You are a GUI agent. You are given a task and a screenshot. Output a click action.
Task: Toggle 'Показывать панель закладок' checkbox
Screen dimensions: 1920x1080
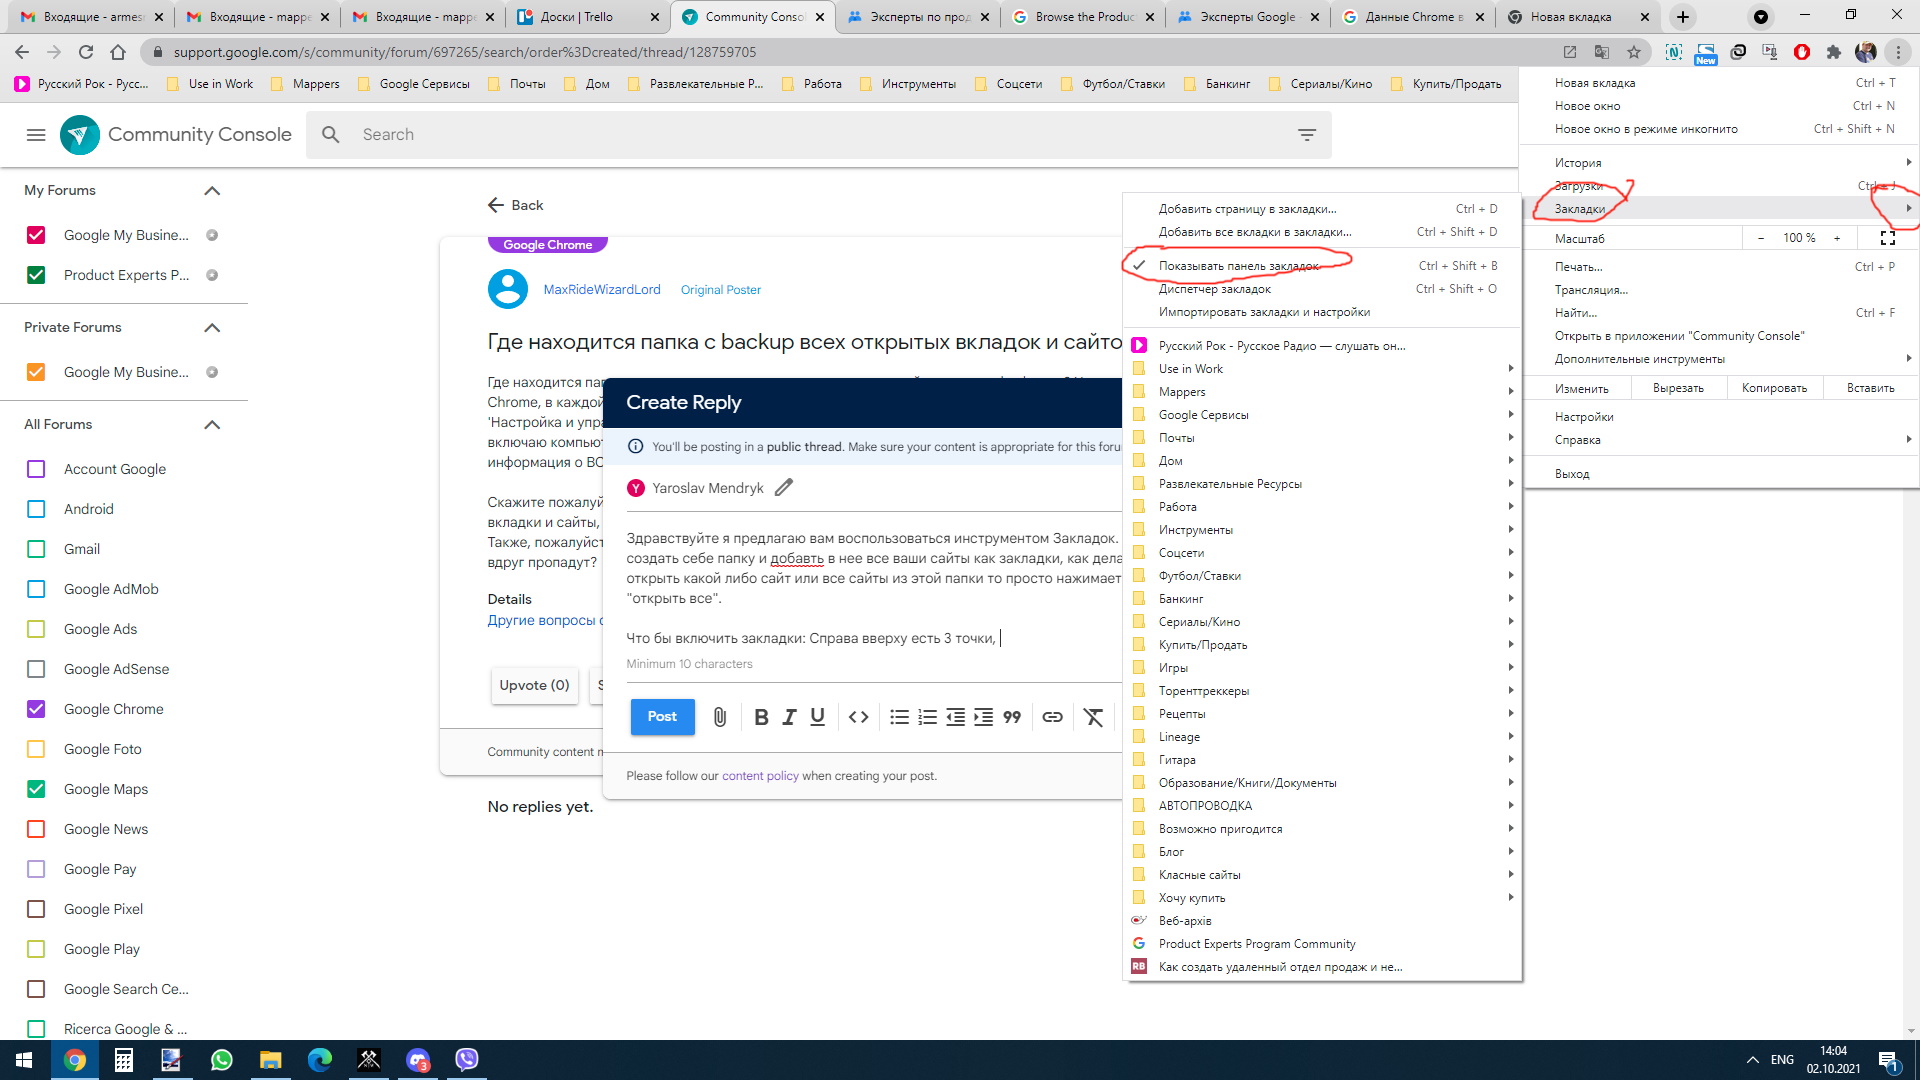pos(1138,265)
